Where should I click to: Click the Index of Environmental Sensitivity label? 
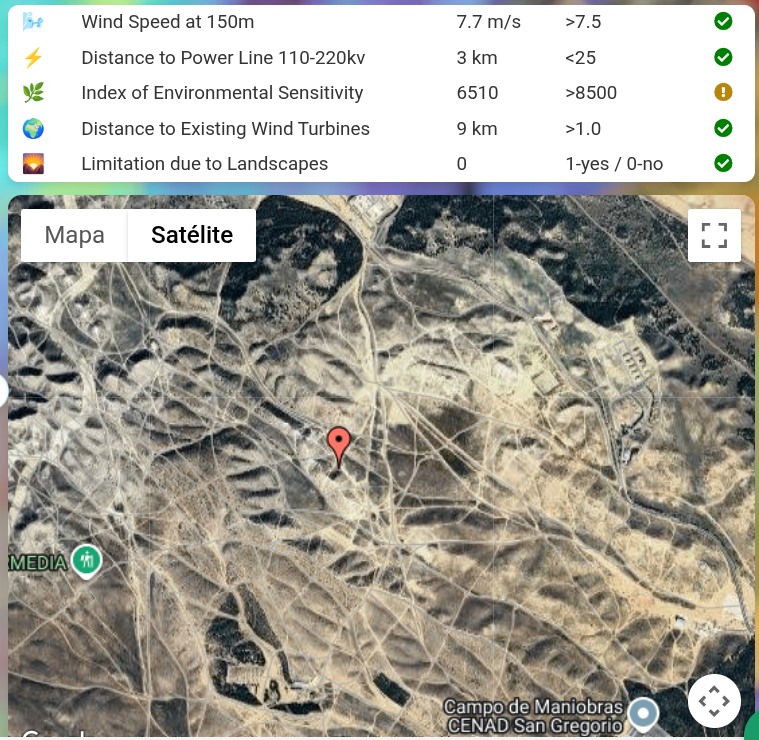tap(222, 93)
